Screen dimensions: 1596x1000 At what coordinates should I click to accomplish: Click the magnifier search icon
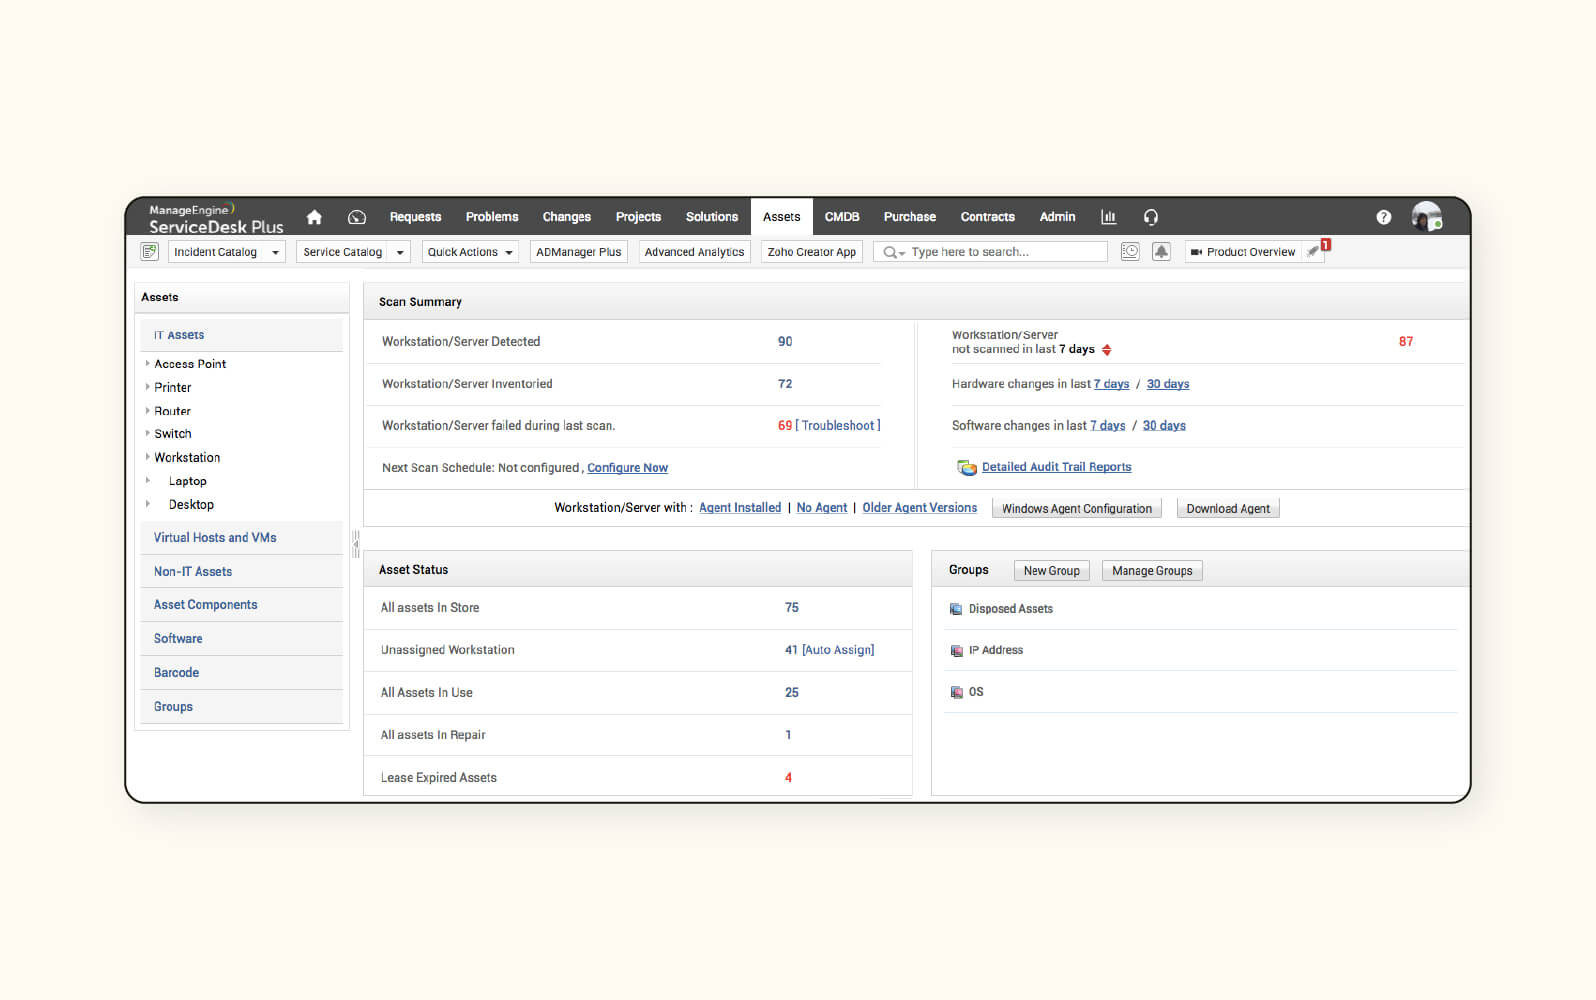(x=890, y=252)
